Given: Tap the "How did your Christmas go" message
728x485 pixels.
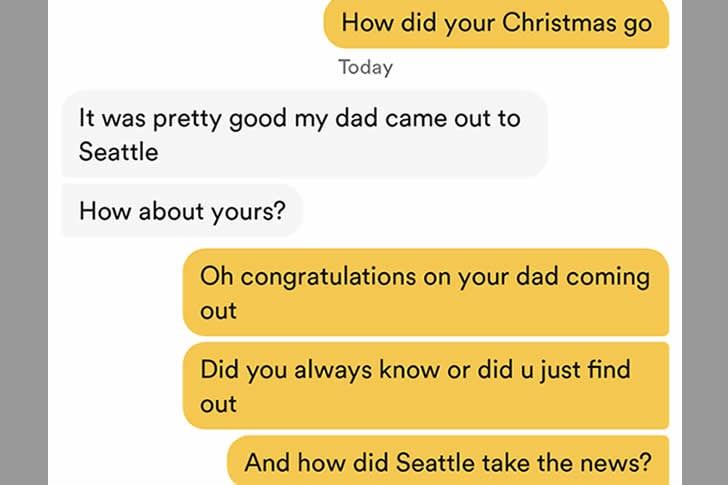Looking at the screenshot, I should pos(496,24).
